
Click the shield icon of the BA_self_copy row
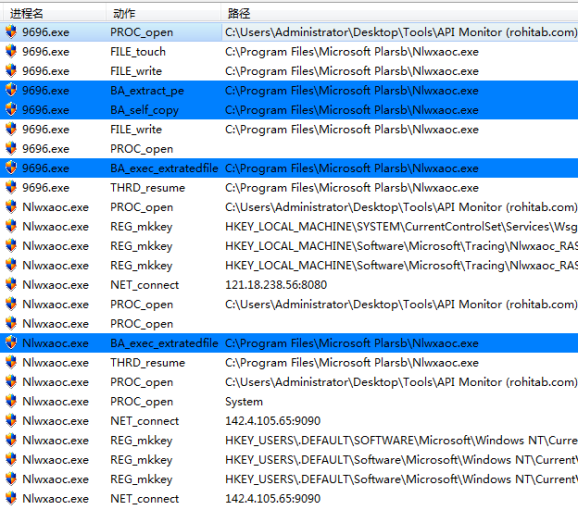click(x=11, y=110)
